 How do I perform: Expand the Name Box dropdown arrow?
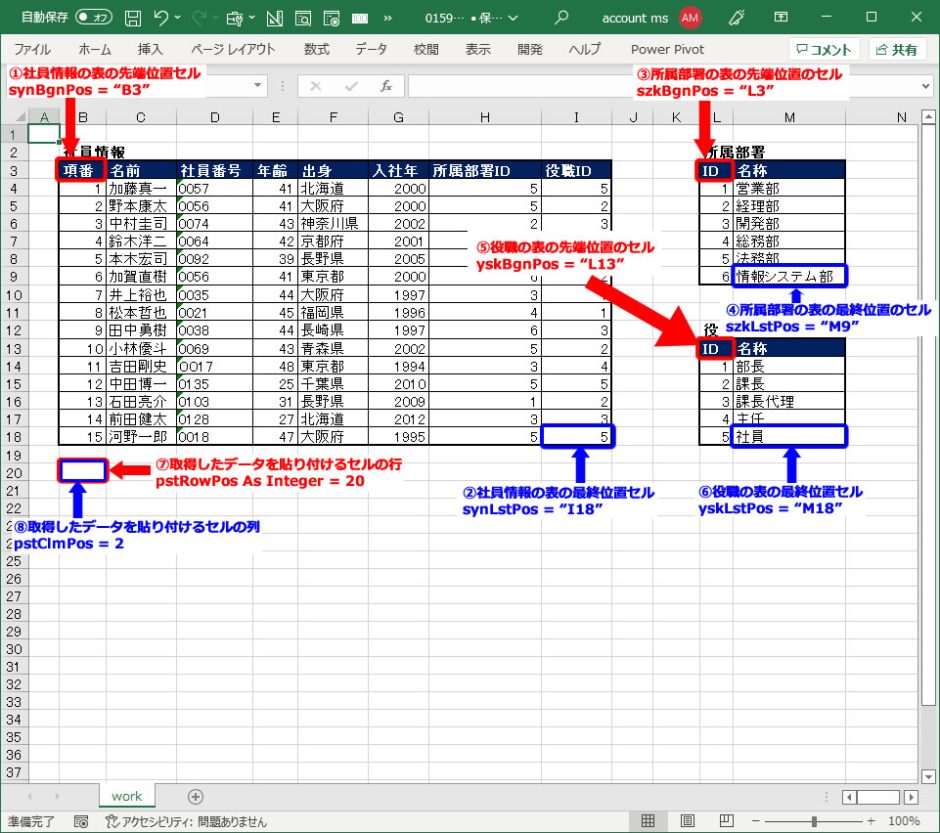259,86
